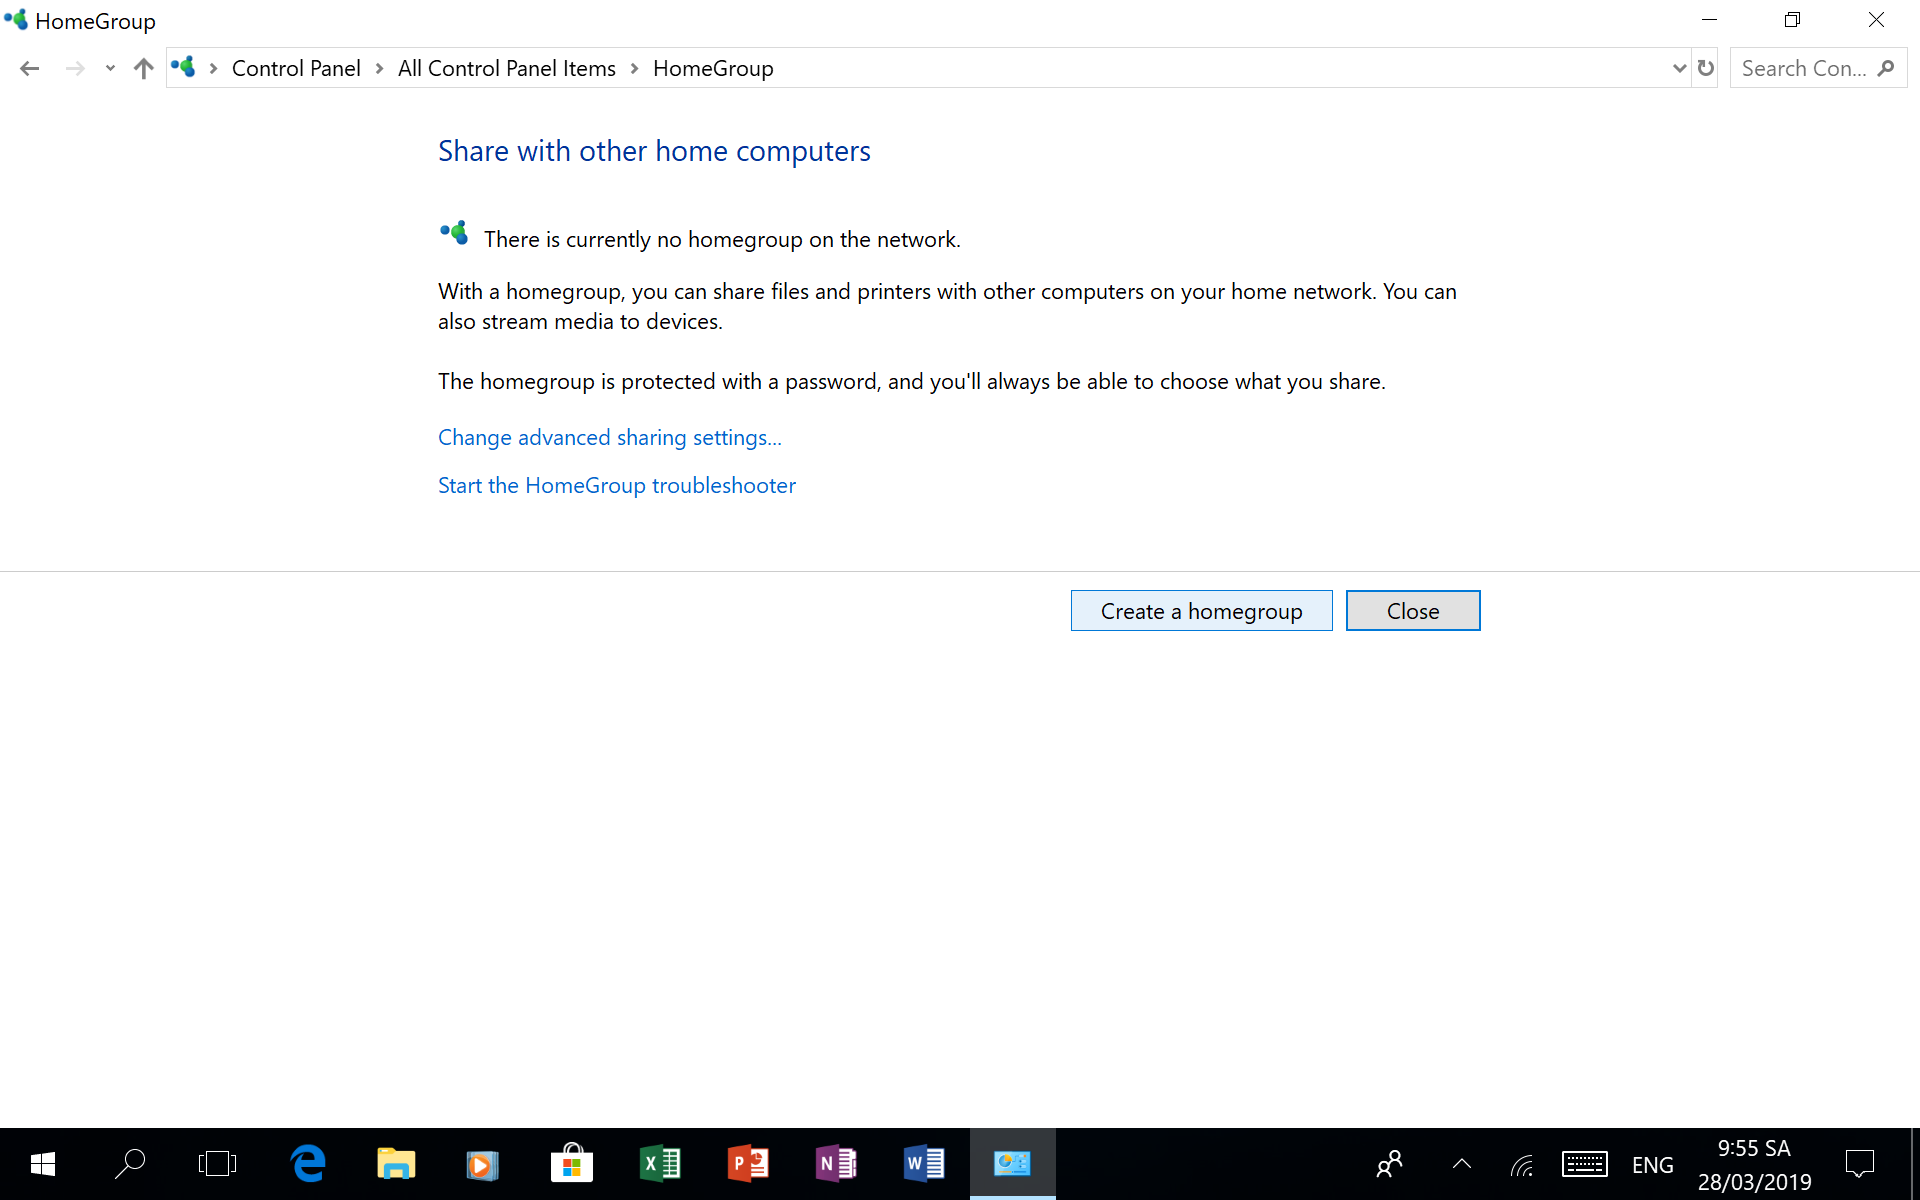Viewport: 1920px width, 1200px height.
Task: Select Control Panel taskbar button
Action: 1012,1164
